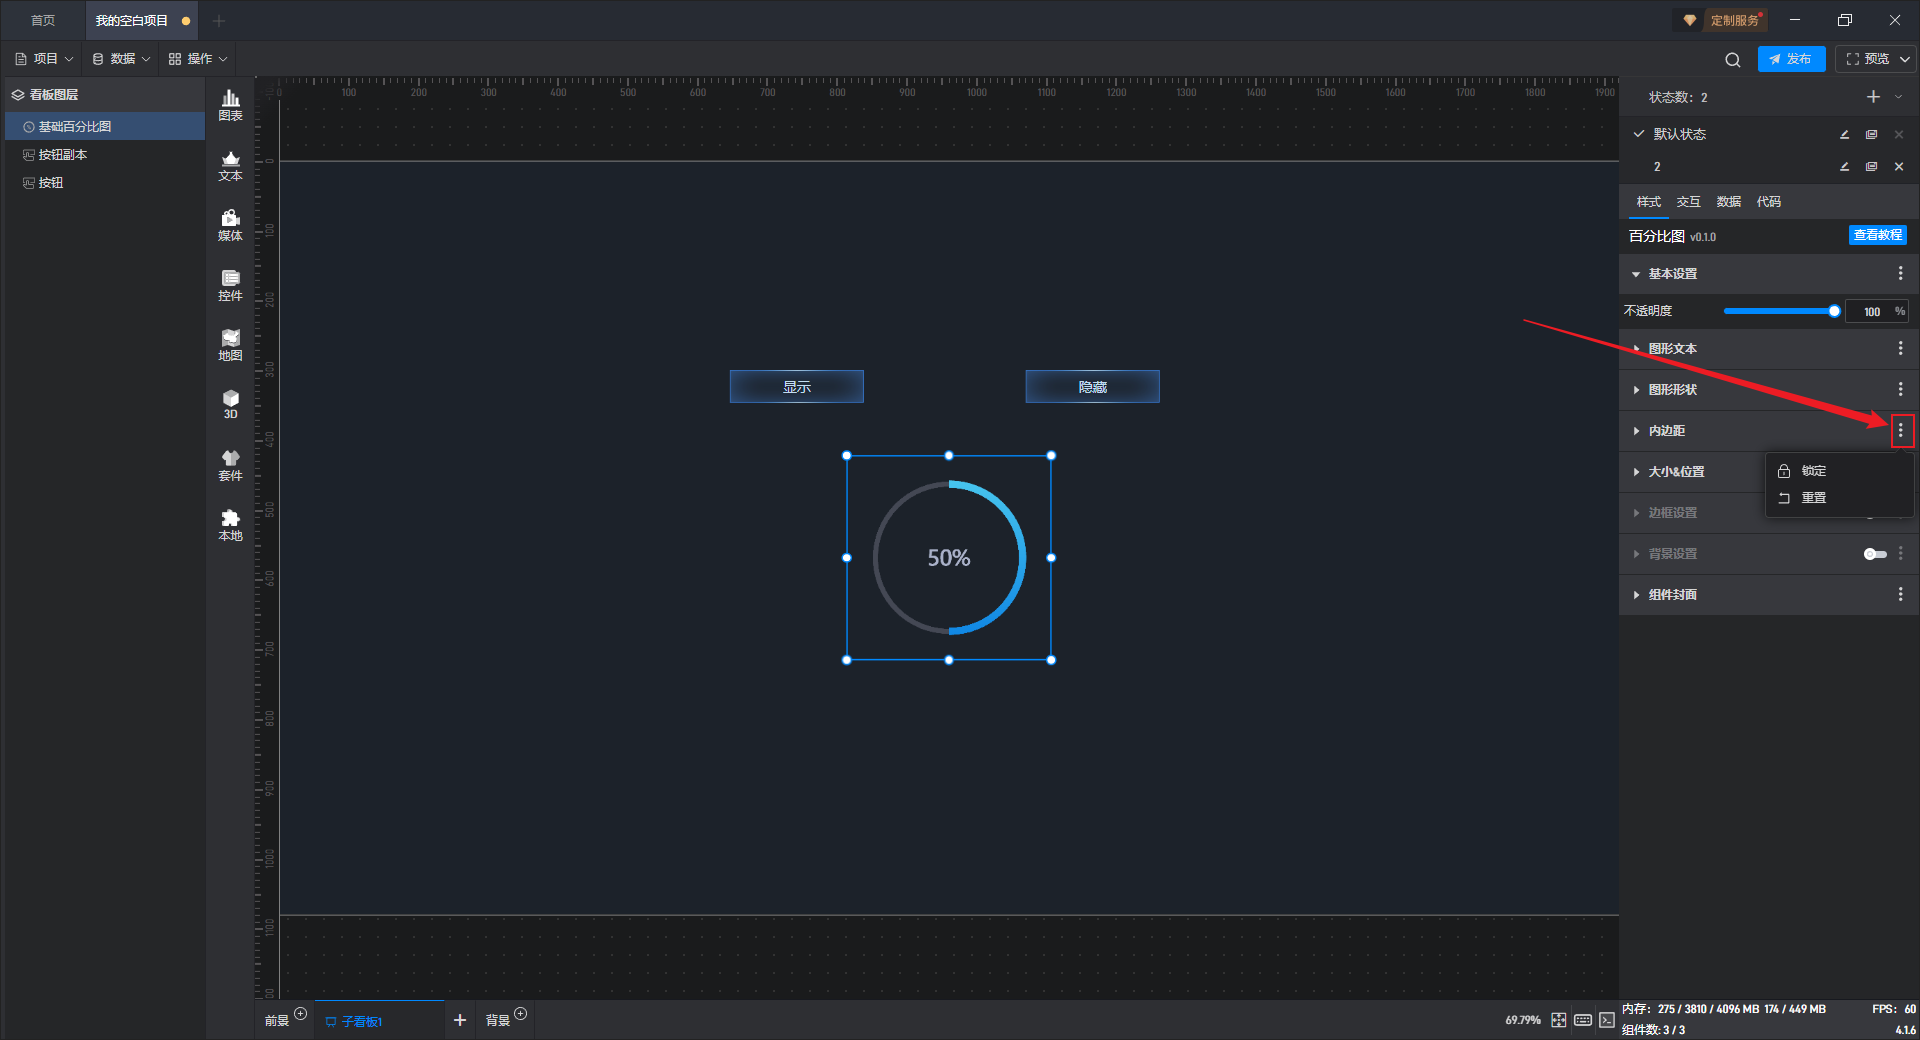1920x1040 pixels.
Task: Switch to the 代码 tab
Action: [1768, 202]
